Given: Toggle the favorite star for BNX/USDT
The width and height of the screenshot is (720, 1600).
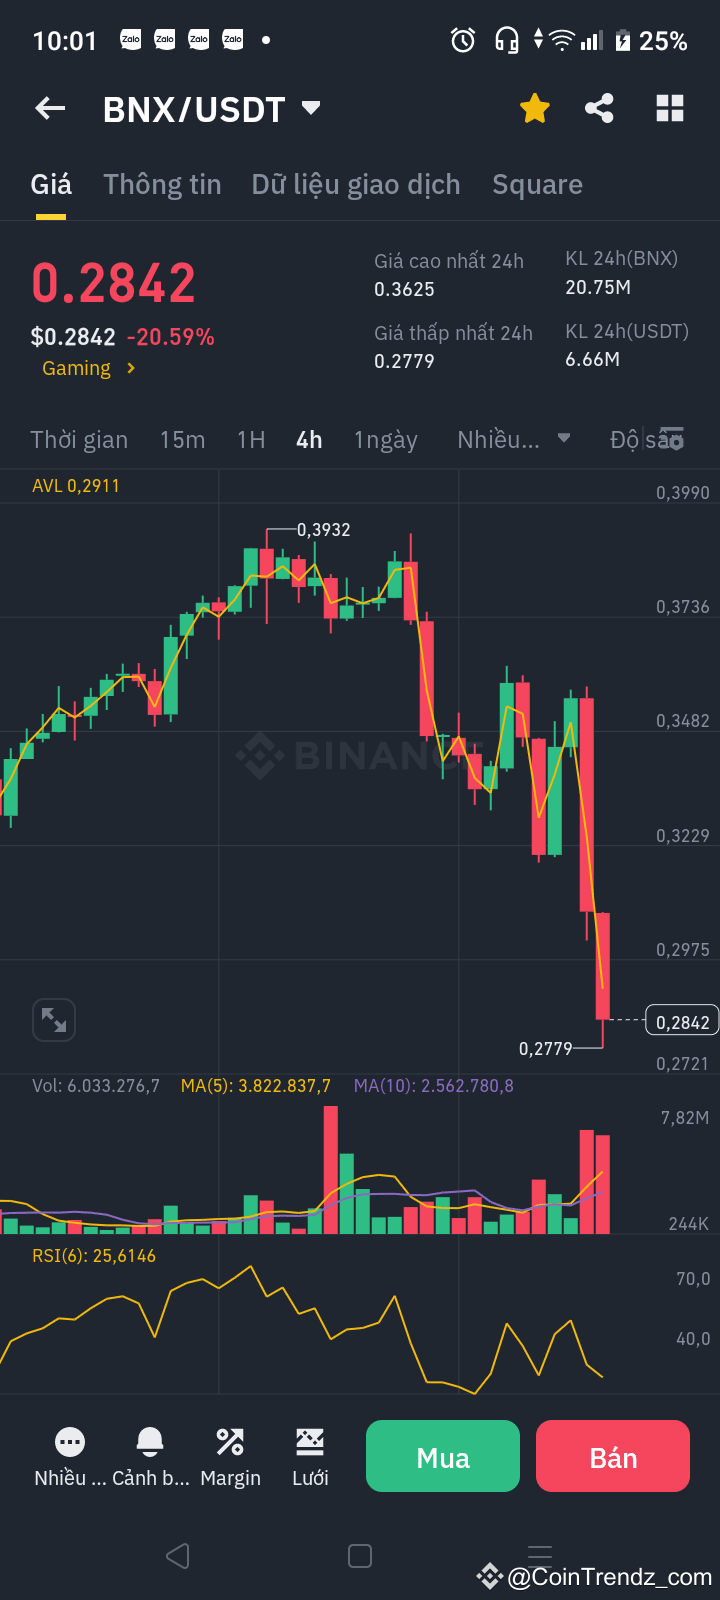Looking at the screenshot, I should 534,108.
